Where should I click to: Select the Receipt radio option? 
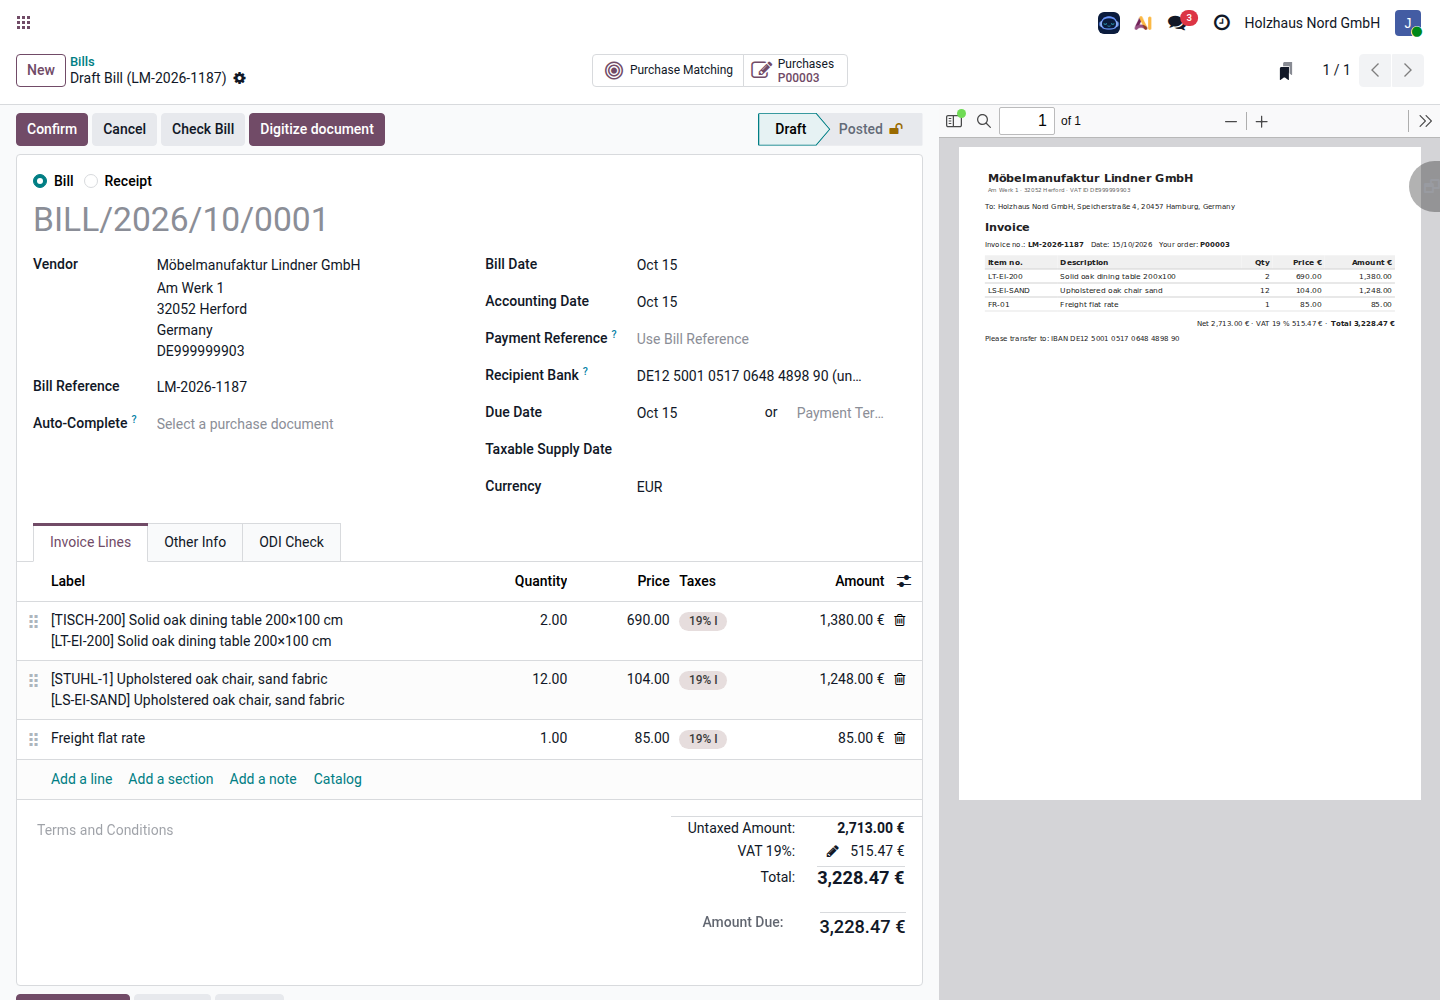pyautogui.click(x=91, y=181)
